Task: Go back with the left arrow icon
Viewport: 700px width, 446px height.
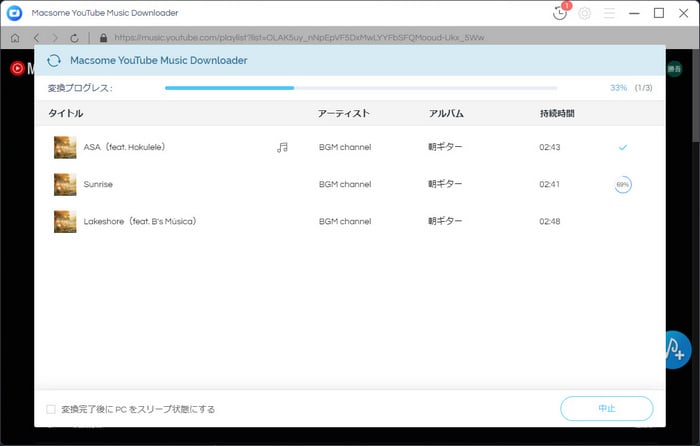Action: [x=37, y=38]
